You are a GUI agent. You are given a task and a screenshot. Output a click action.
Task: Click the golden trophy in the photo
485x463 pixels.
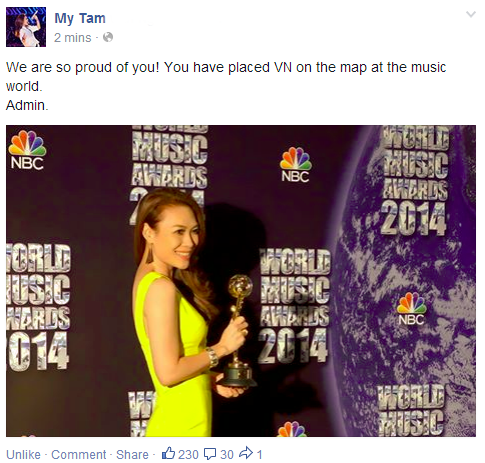click(239, 330)
